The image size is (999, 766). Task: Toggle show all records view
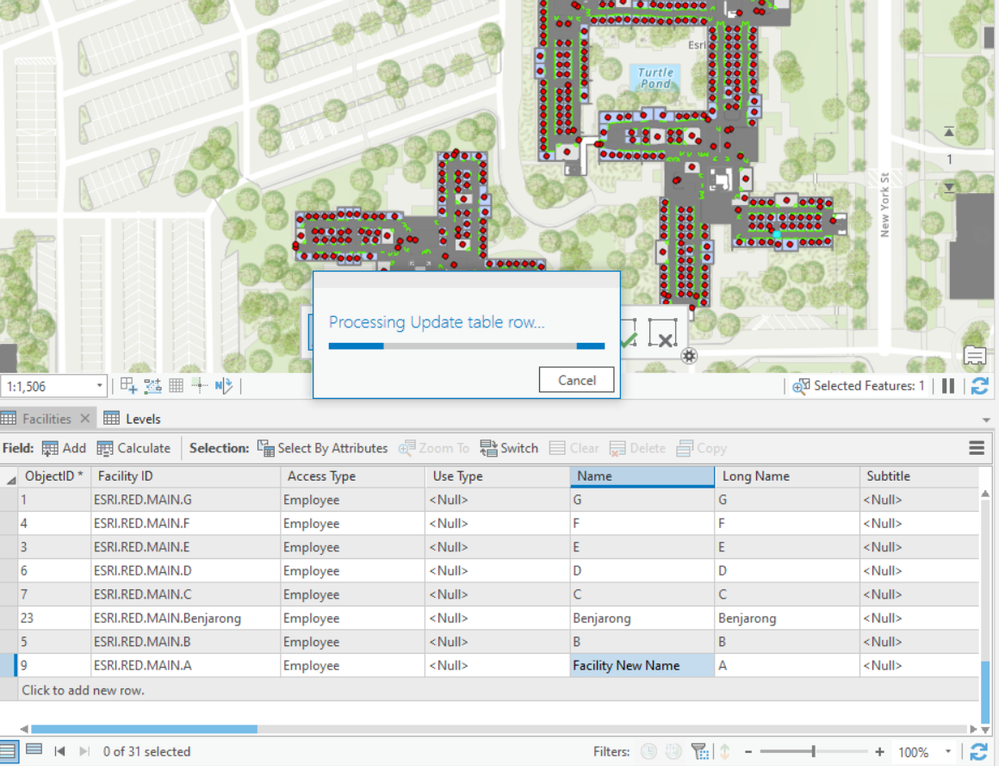click(9, 751)
